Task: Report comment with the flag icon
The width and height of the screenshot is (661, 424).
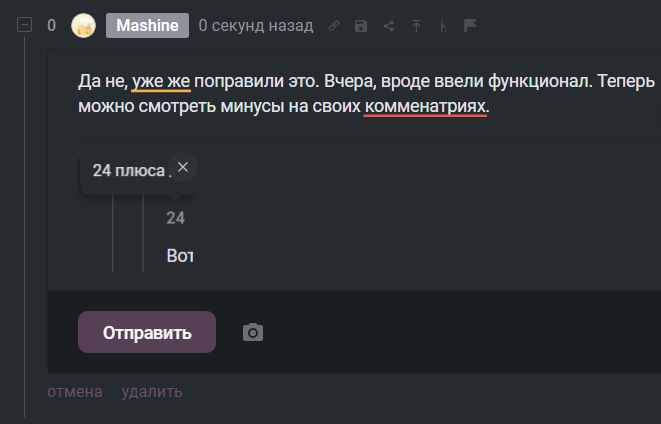Action: pos(470,26)
